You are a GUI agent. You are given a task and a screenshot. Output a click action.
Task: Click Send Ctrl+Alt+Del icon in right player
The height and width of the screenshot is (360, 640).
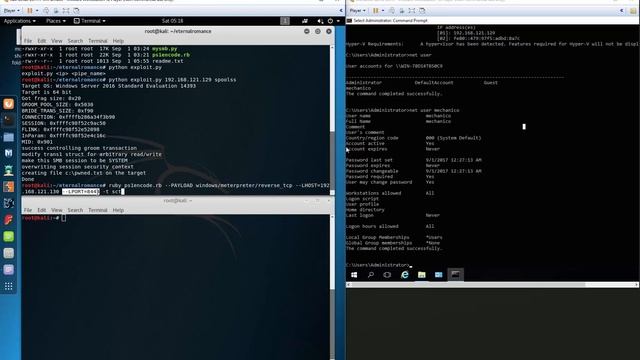pyautogui.click(x=392, y=11)
